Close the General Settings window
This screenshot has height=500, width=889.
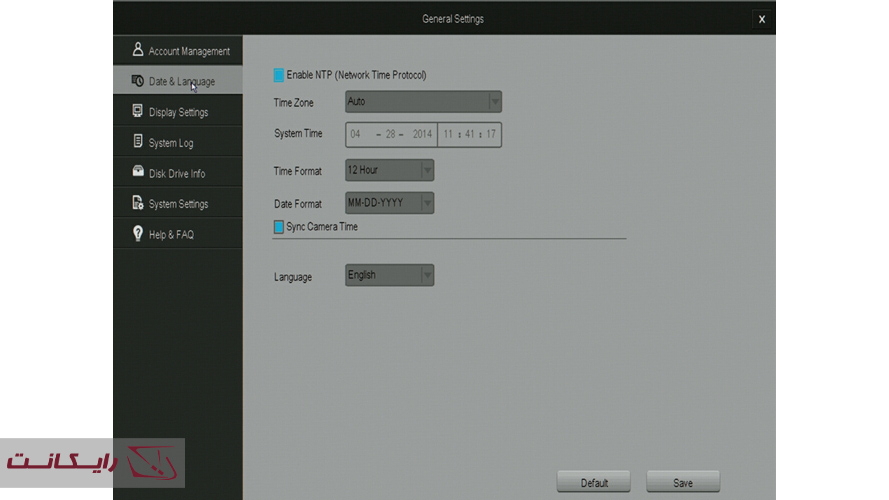[762, 19]
